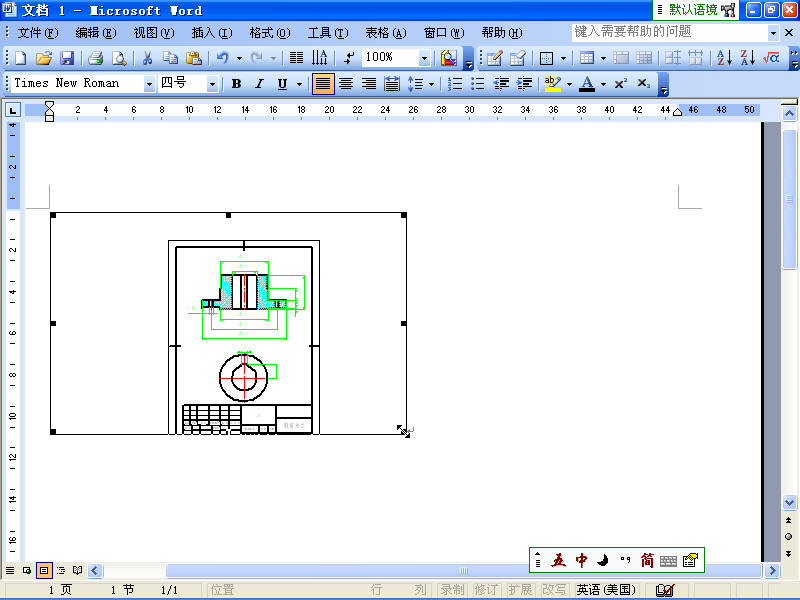Image resolution: width=800 pixels, height=600 pixels.
Task: Select right text alignment
Action: pos(369,84)
